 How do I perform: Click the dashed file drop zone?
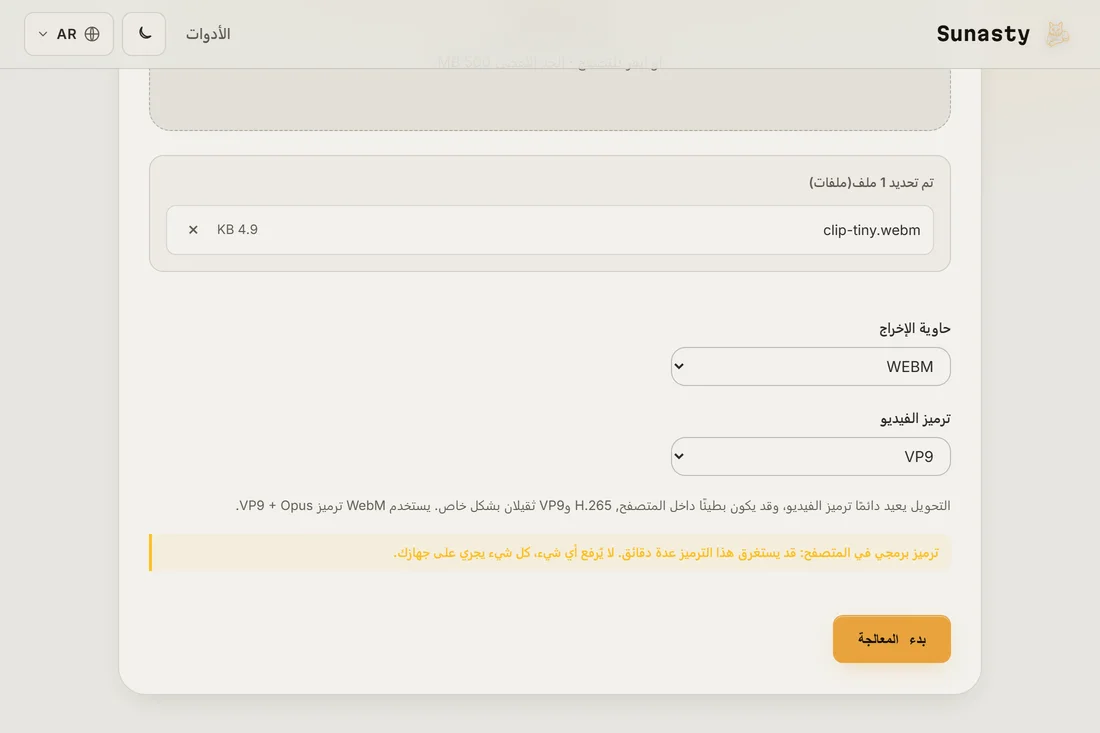tap(549, 99)
